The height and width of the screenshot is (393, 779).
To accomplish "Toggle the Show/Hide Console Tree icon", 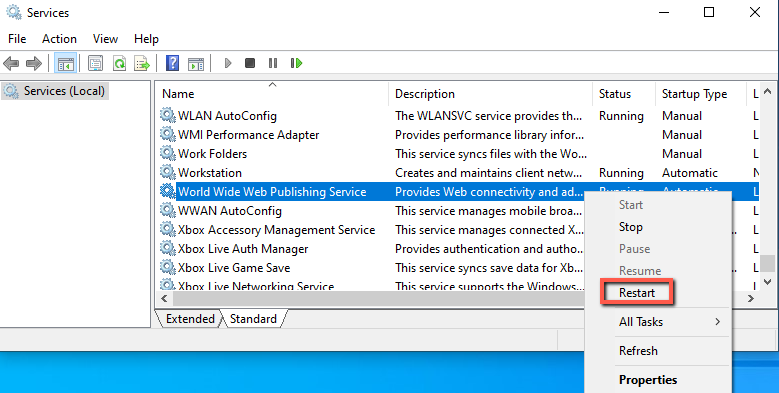I will click(x=66, y=63).
